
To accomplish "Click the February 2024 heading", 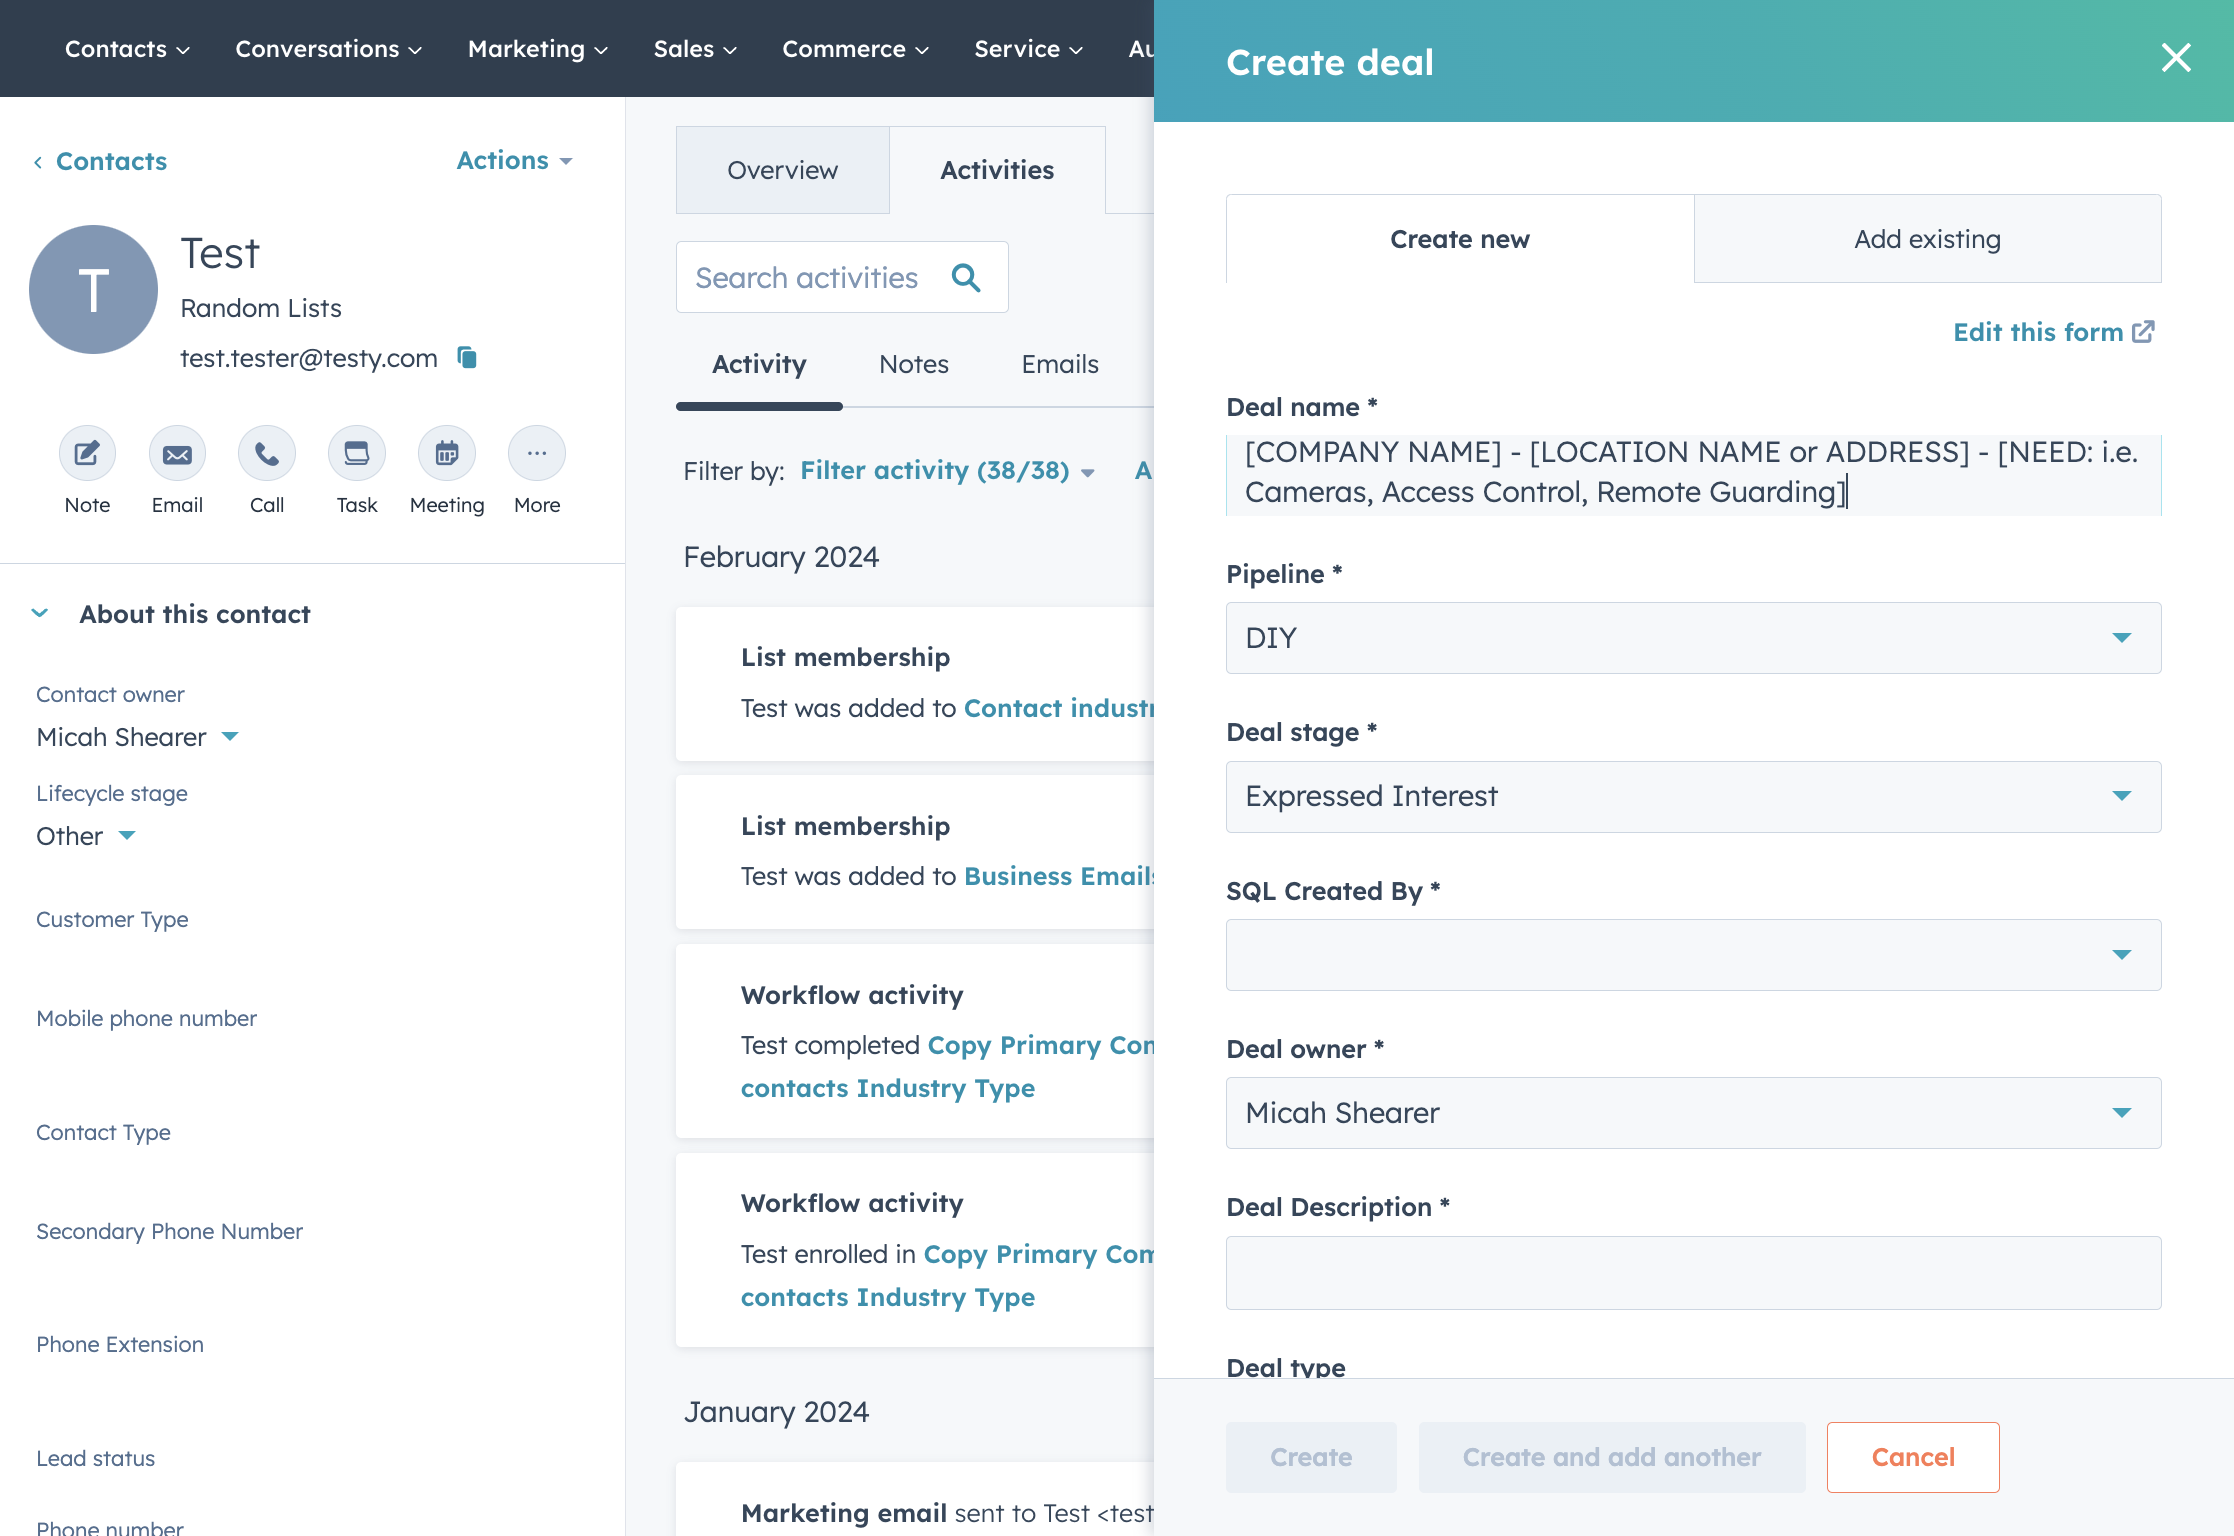I will pos(781,557).
